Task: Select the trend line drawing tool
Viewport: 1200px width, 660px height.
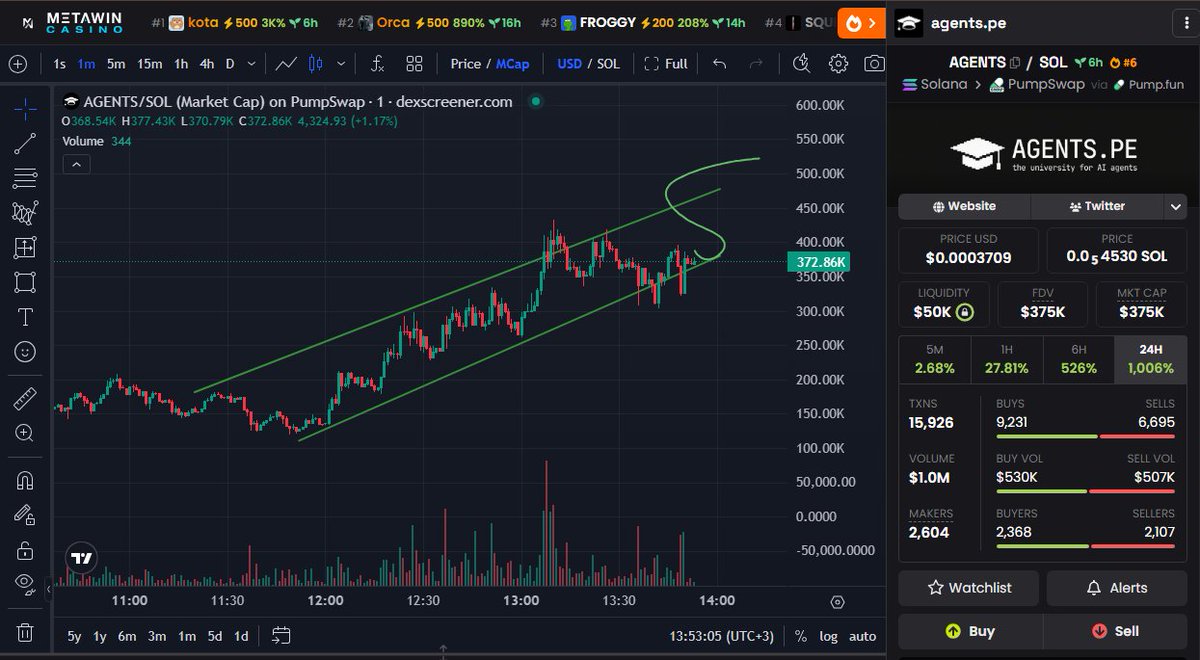Action: click(x=25, y=143)
